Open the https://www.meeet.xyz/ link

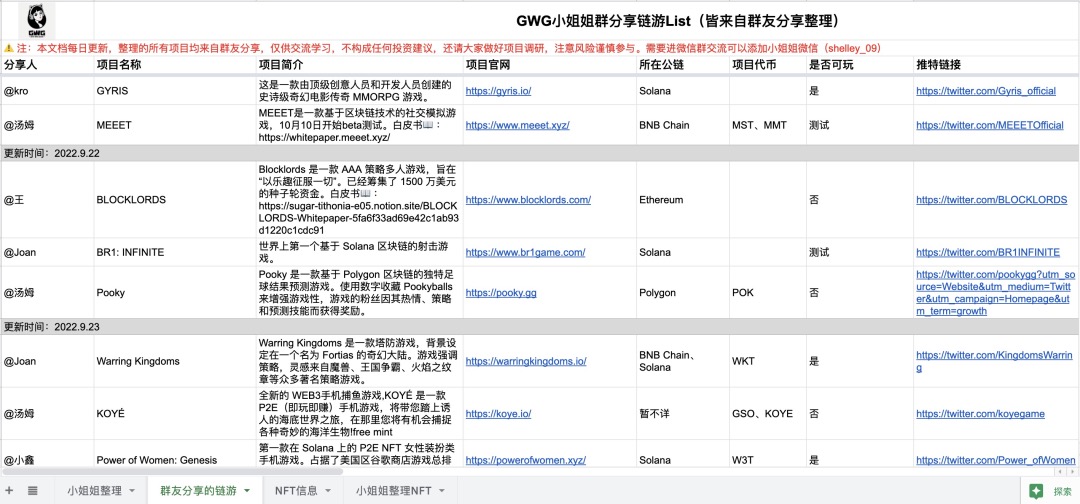pyautogui.click(x=517, y=125)
